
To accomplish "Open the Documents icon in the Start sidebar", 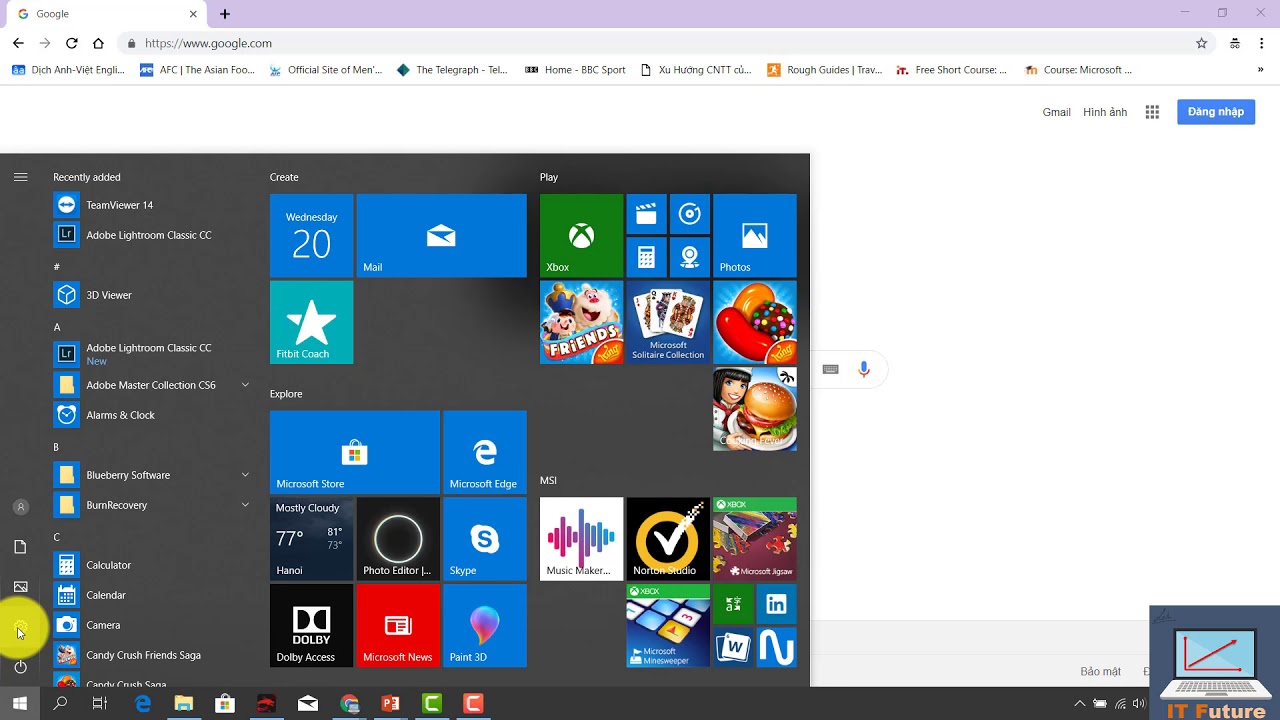I will coord(21,547).
